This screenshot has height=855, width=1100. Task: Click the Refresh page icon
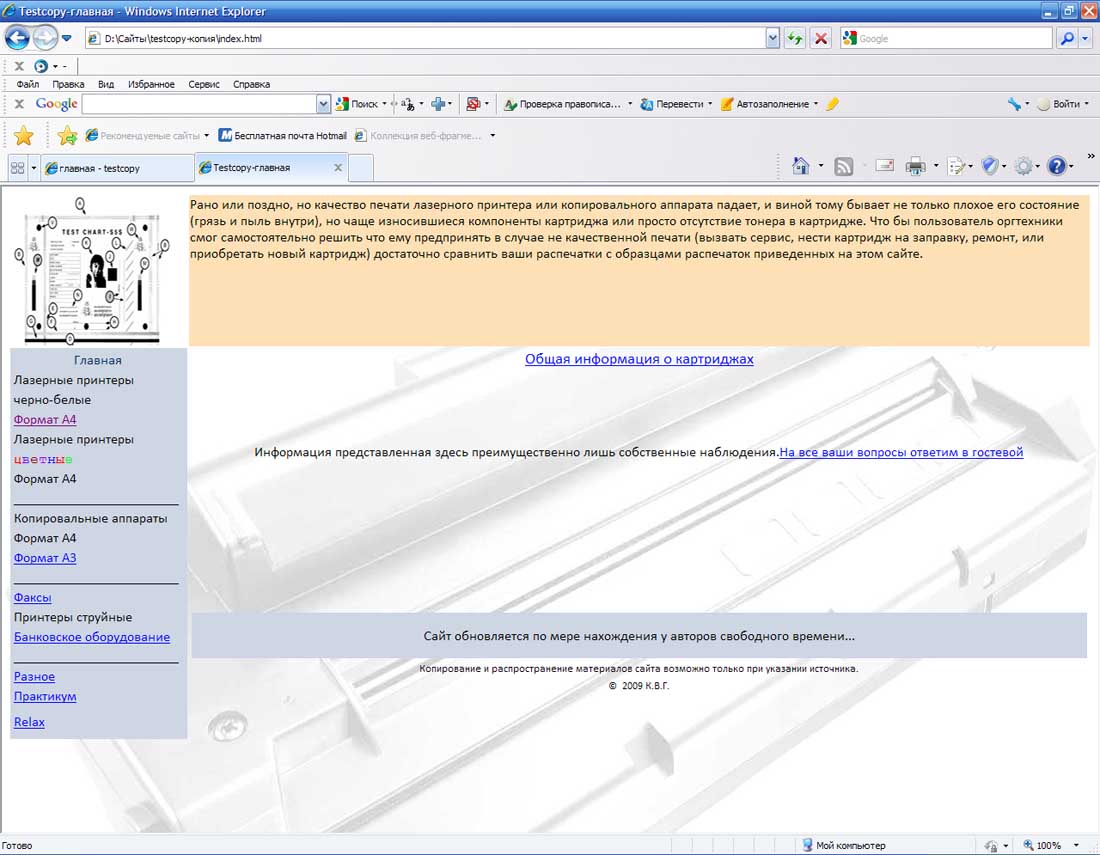coord(795,39)
